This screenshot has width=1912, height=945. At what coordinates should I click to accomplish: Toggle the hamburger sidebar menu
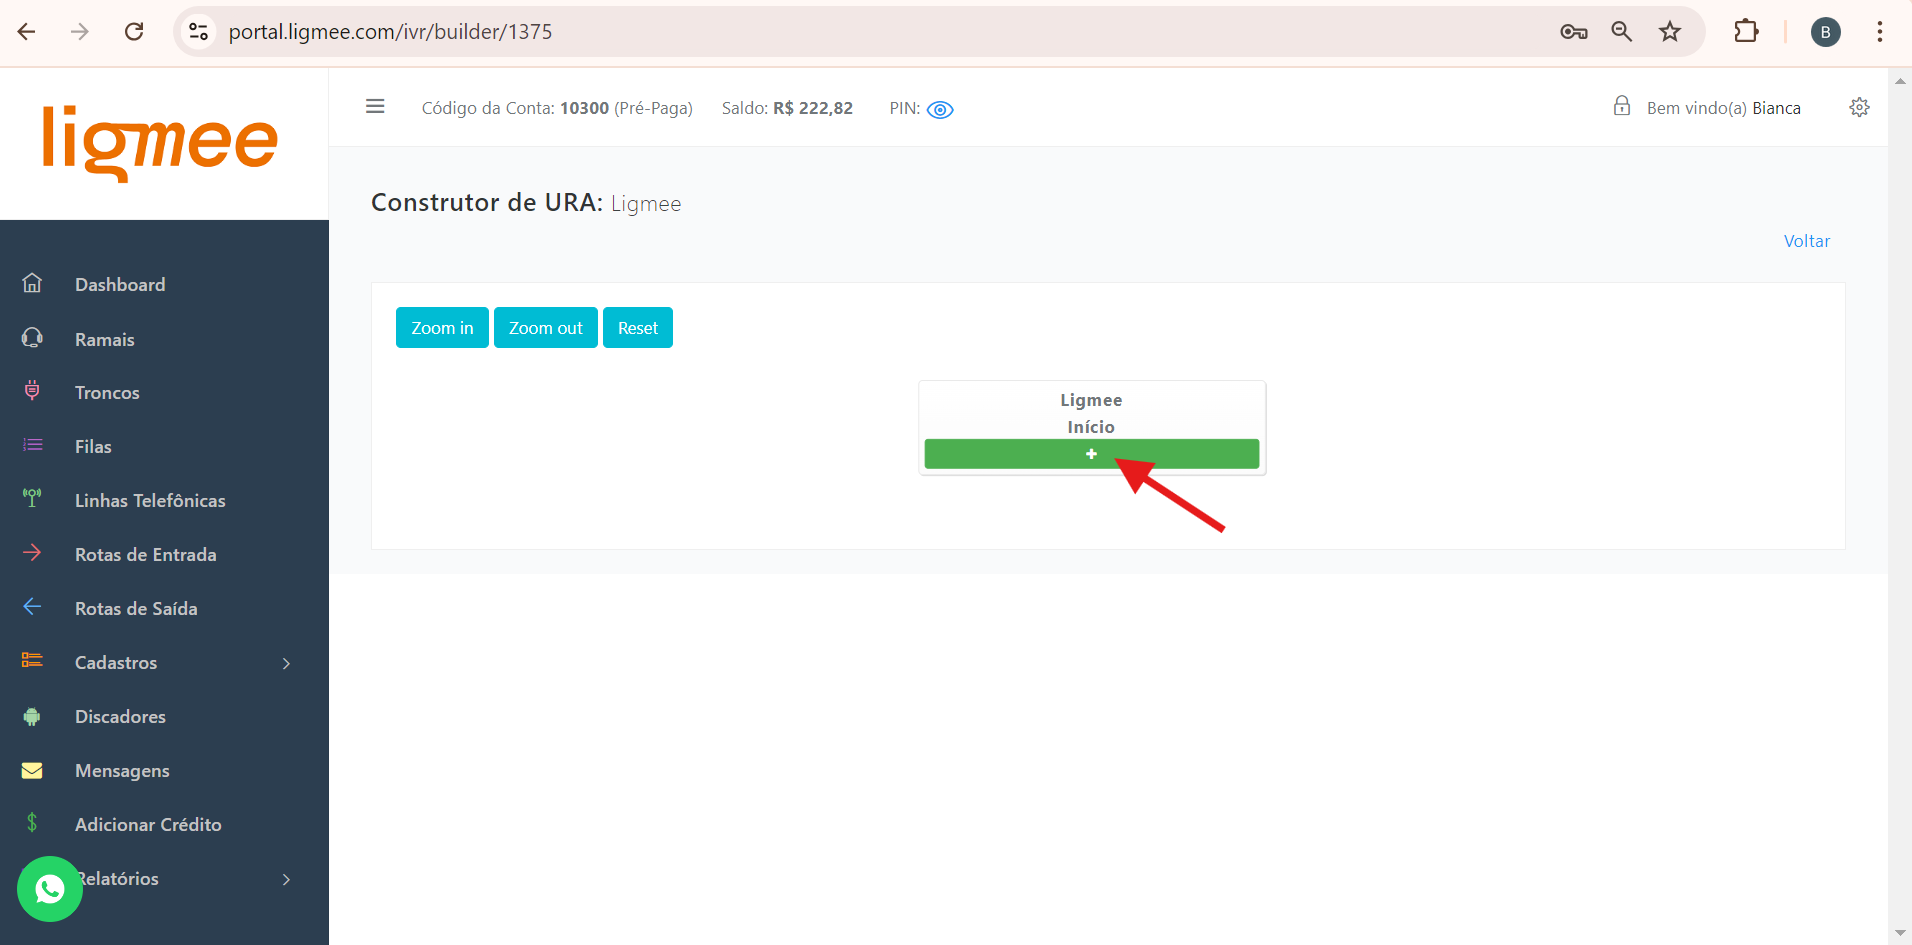375,107
